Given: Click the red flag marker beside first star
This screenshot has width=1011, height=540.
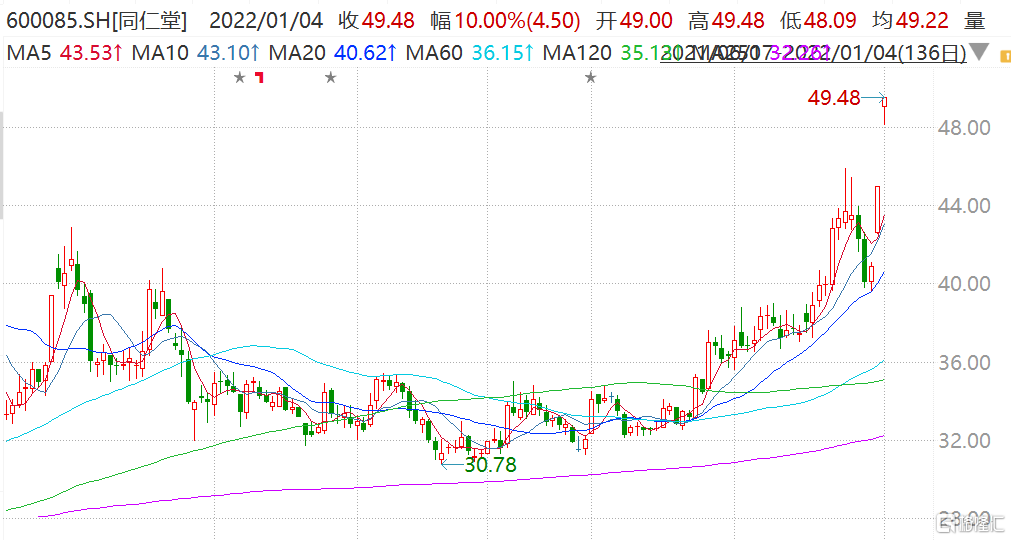Looking at the screenshot, I should pos(259,78).
